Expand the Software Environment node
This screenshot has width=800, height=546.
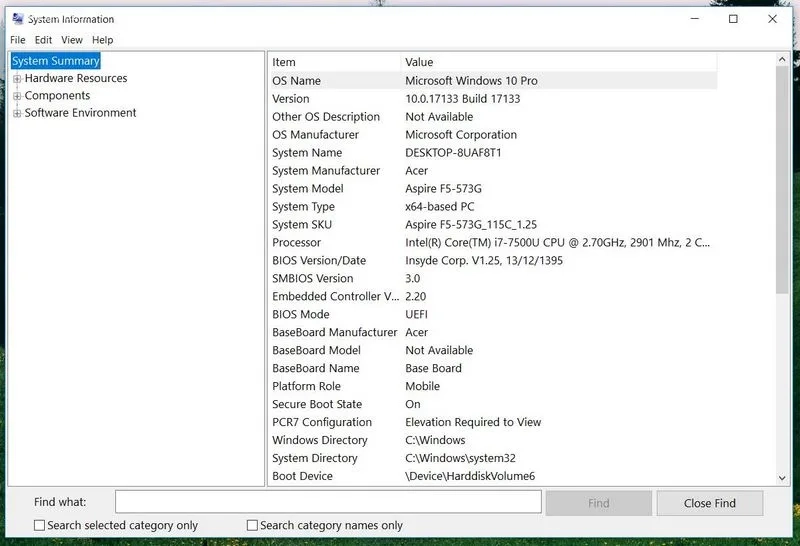17,113
